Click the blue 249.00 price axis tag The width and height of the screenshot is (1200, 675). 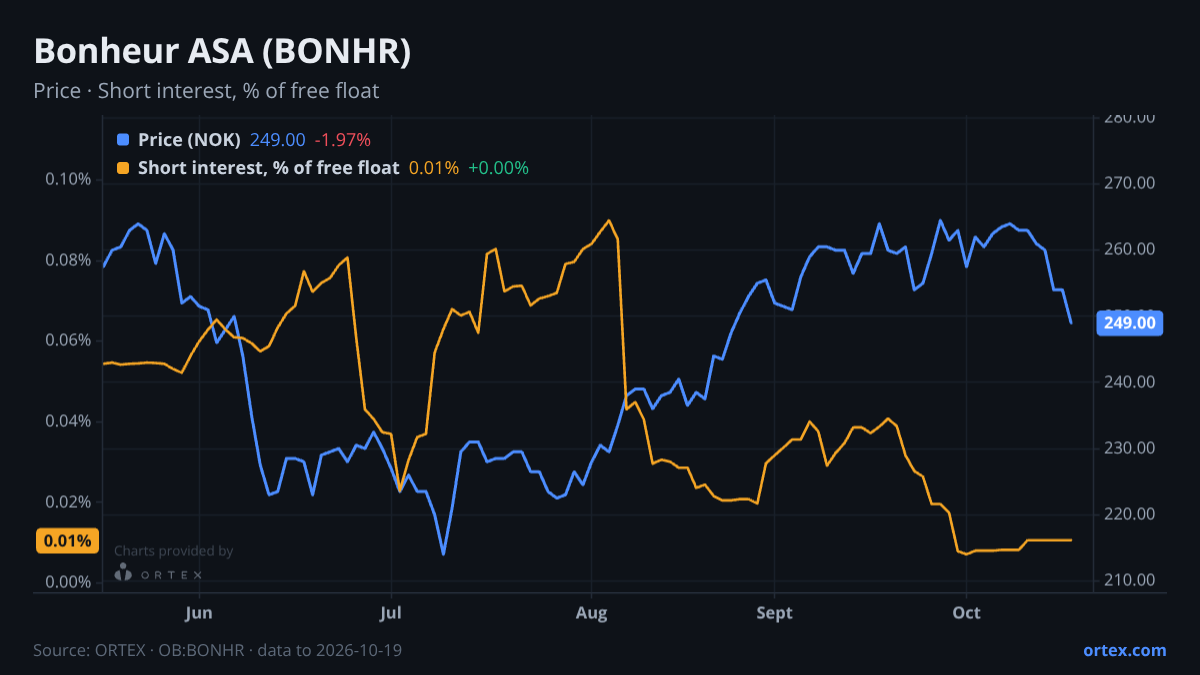click(1130, 323)
